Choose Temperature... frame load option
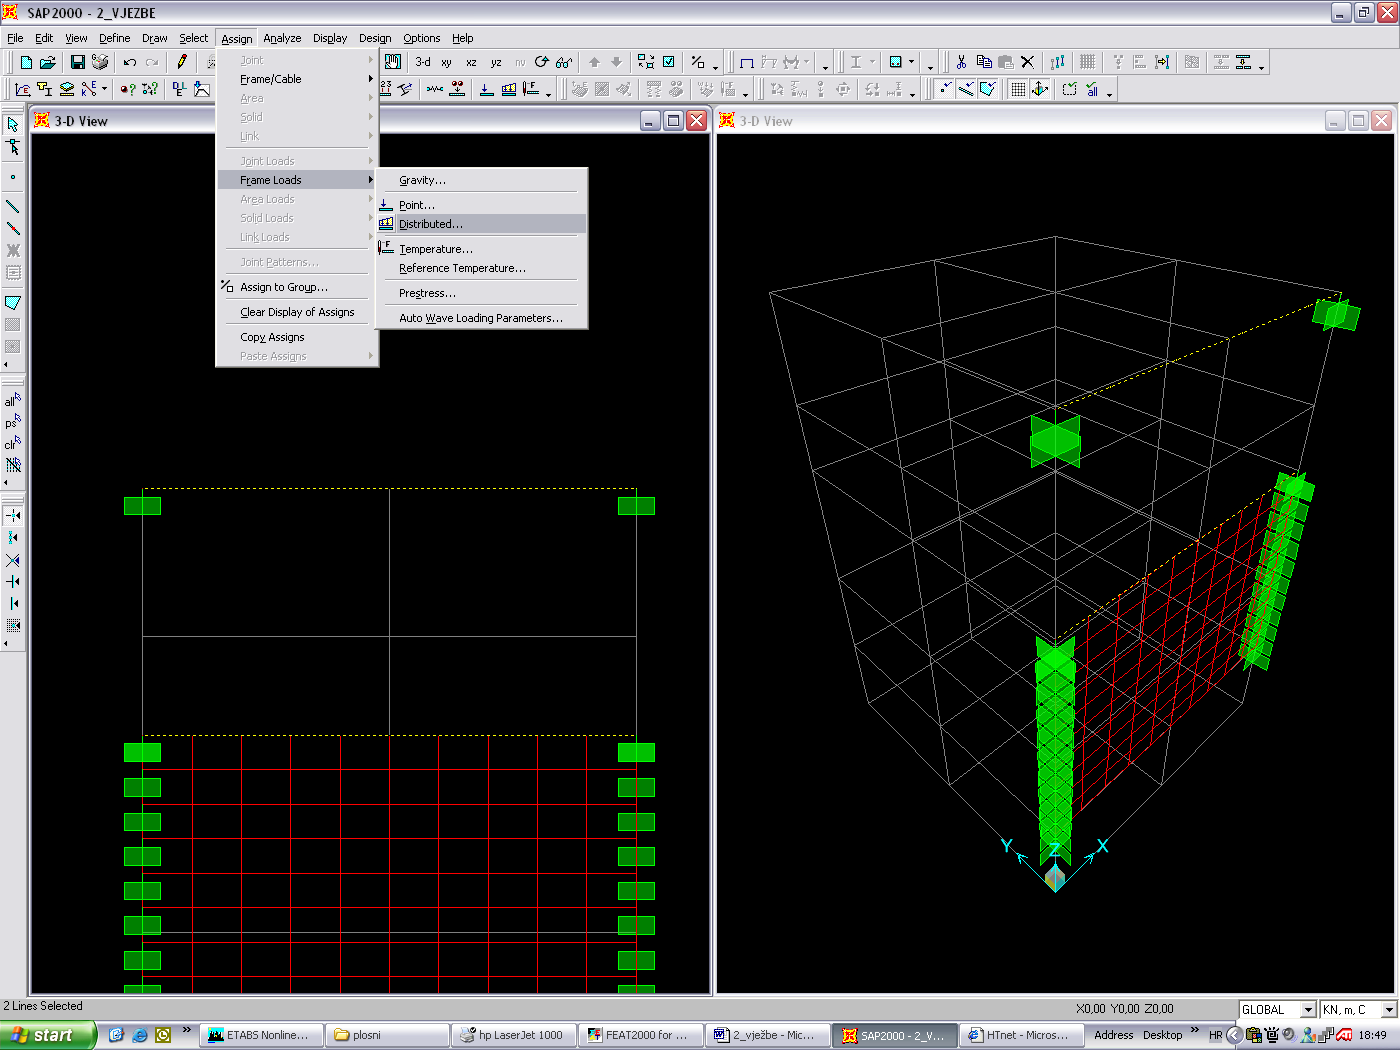 [x=481, y=249]
